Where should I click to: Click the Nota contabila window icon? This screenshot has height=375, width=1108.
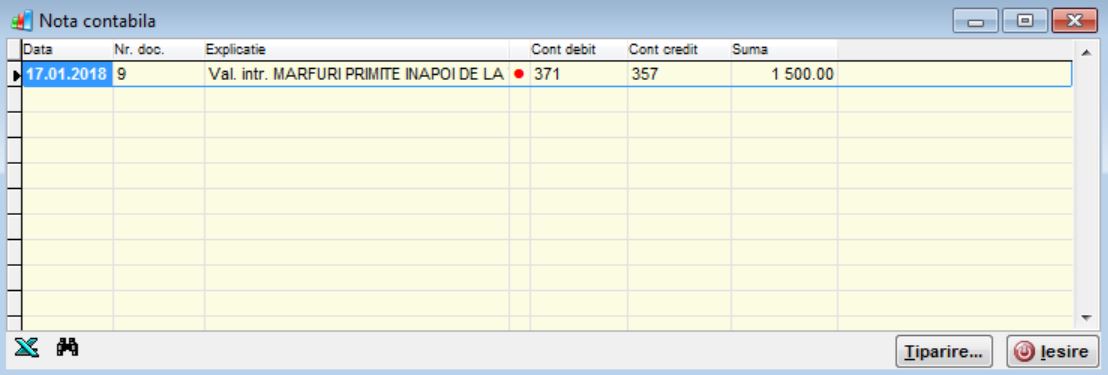[22, 20]
